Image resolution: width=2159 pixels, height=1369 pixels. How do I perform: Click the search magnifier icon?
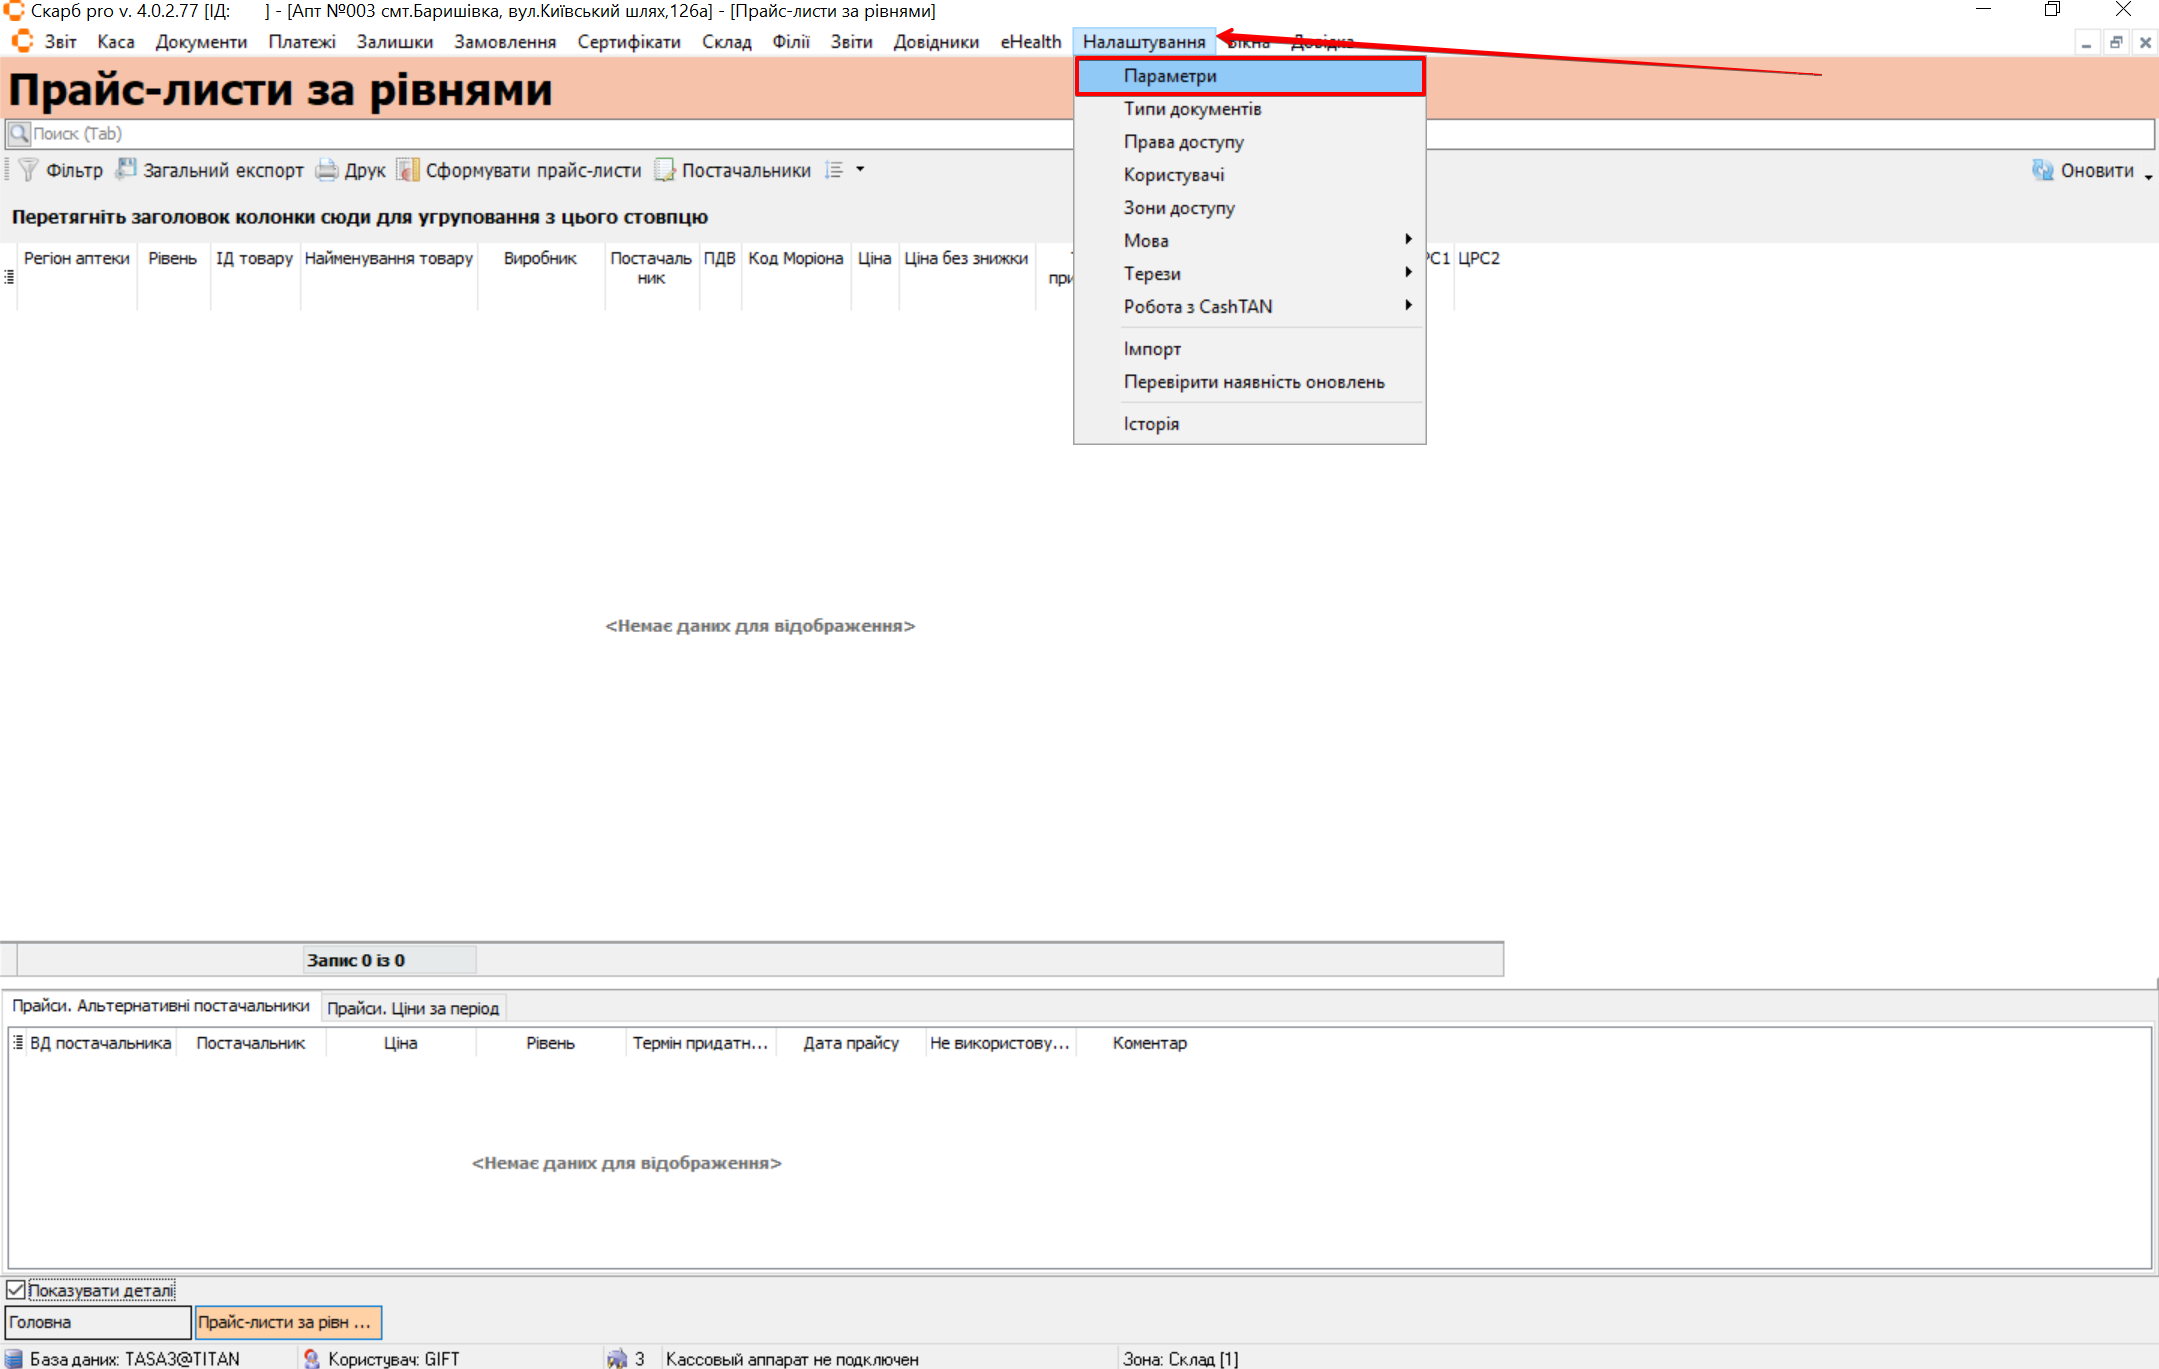pyautogui.click(x=18, y=133)
